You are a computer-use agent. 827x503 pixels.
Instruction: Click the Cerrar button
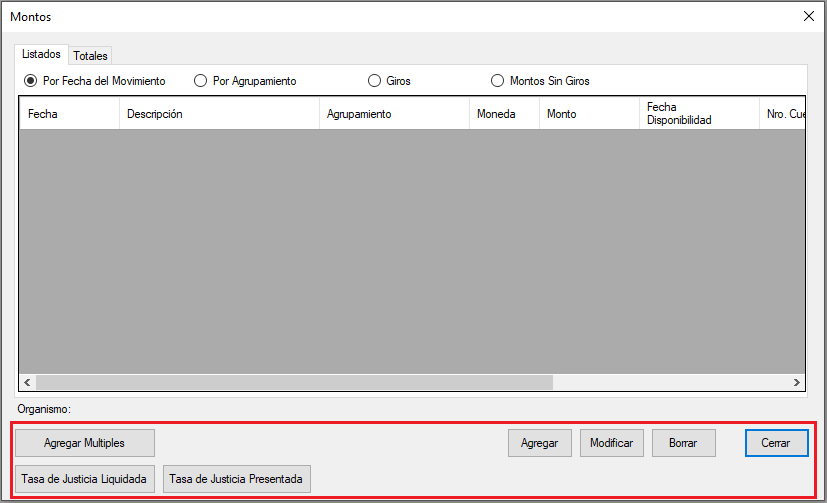click(x=776, y=443)
